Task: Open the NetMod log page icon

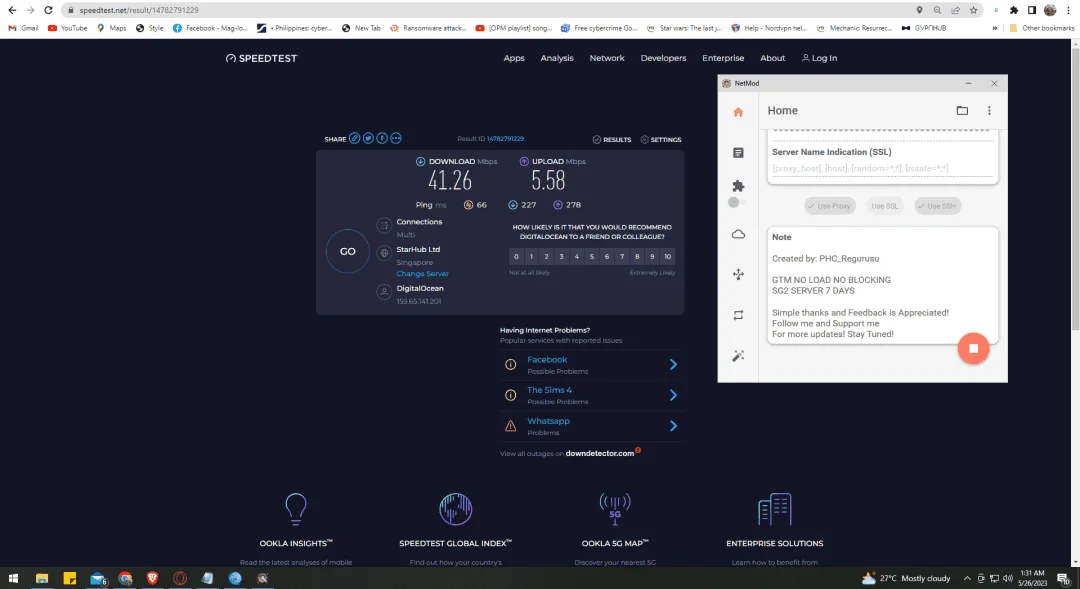Action: tap(738, 153)
